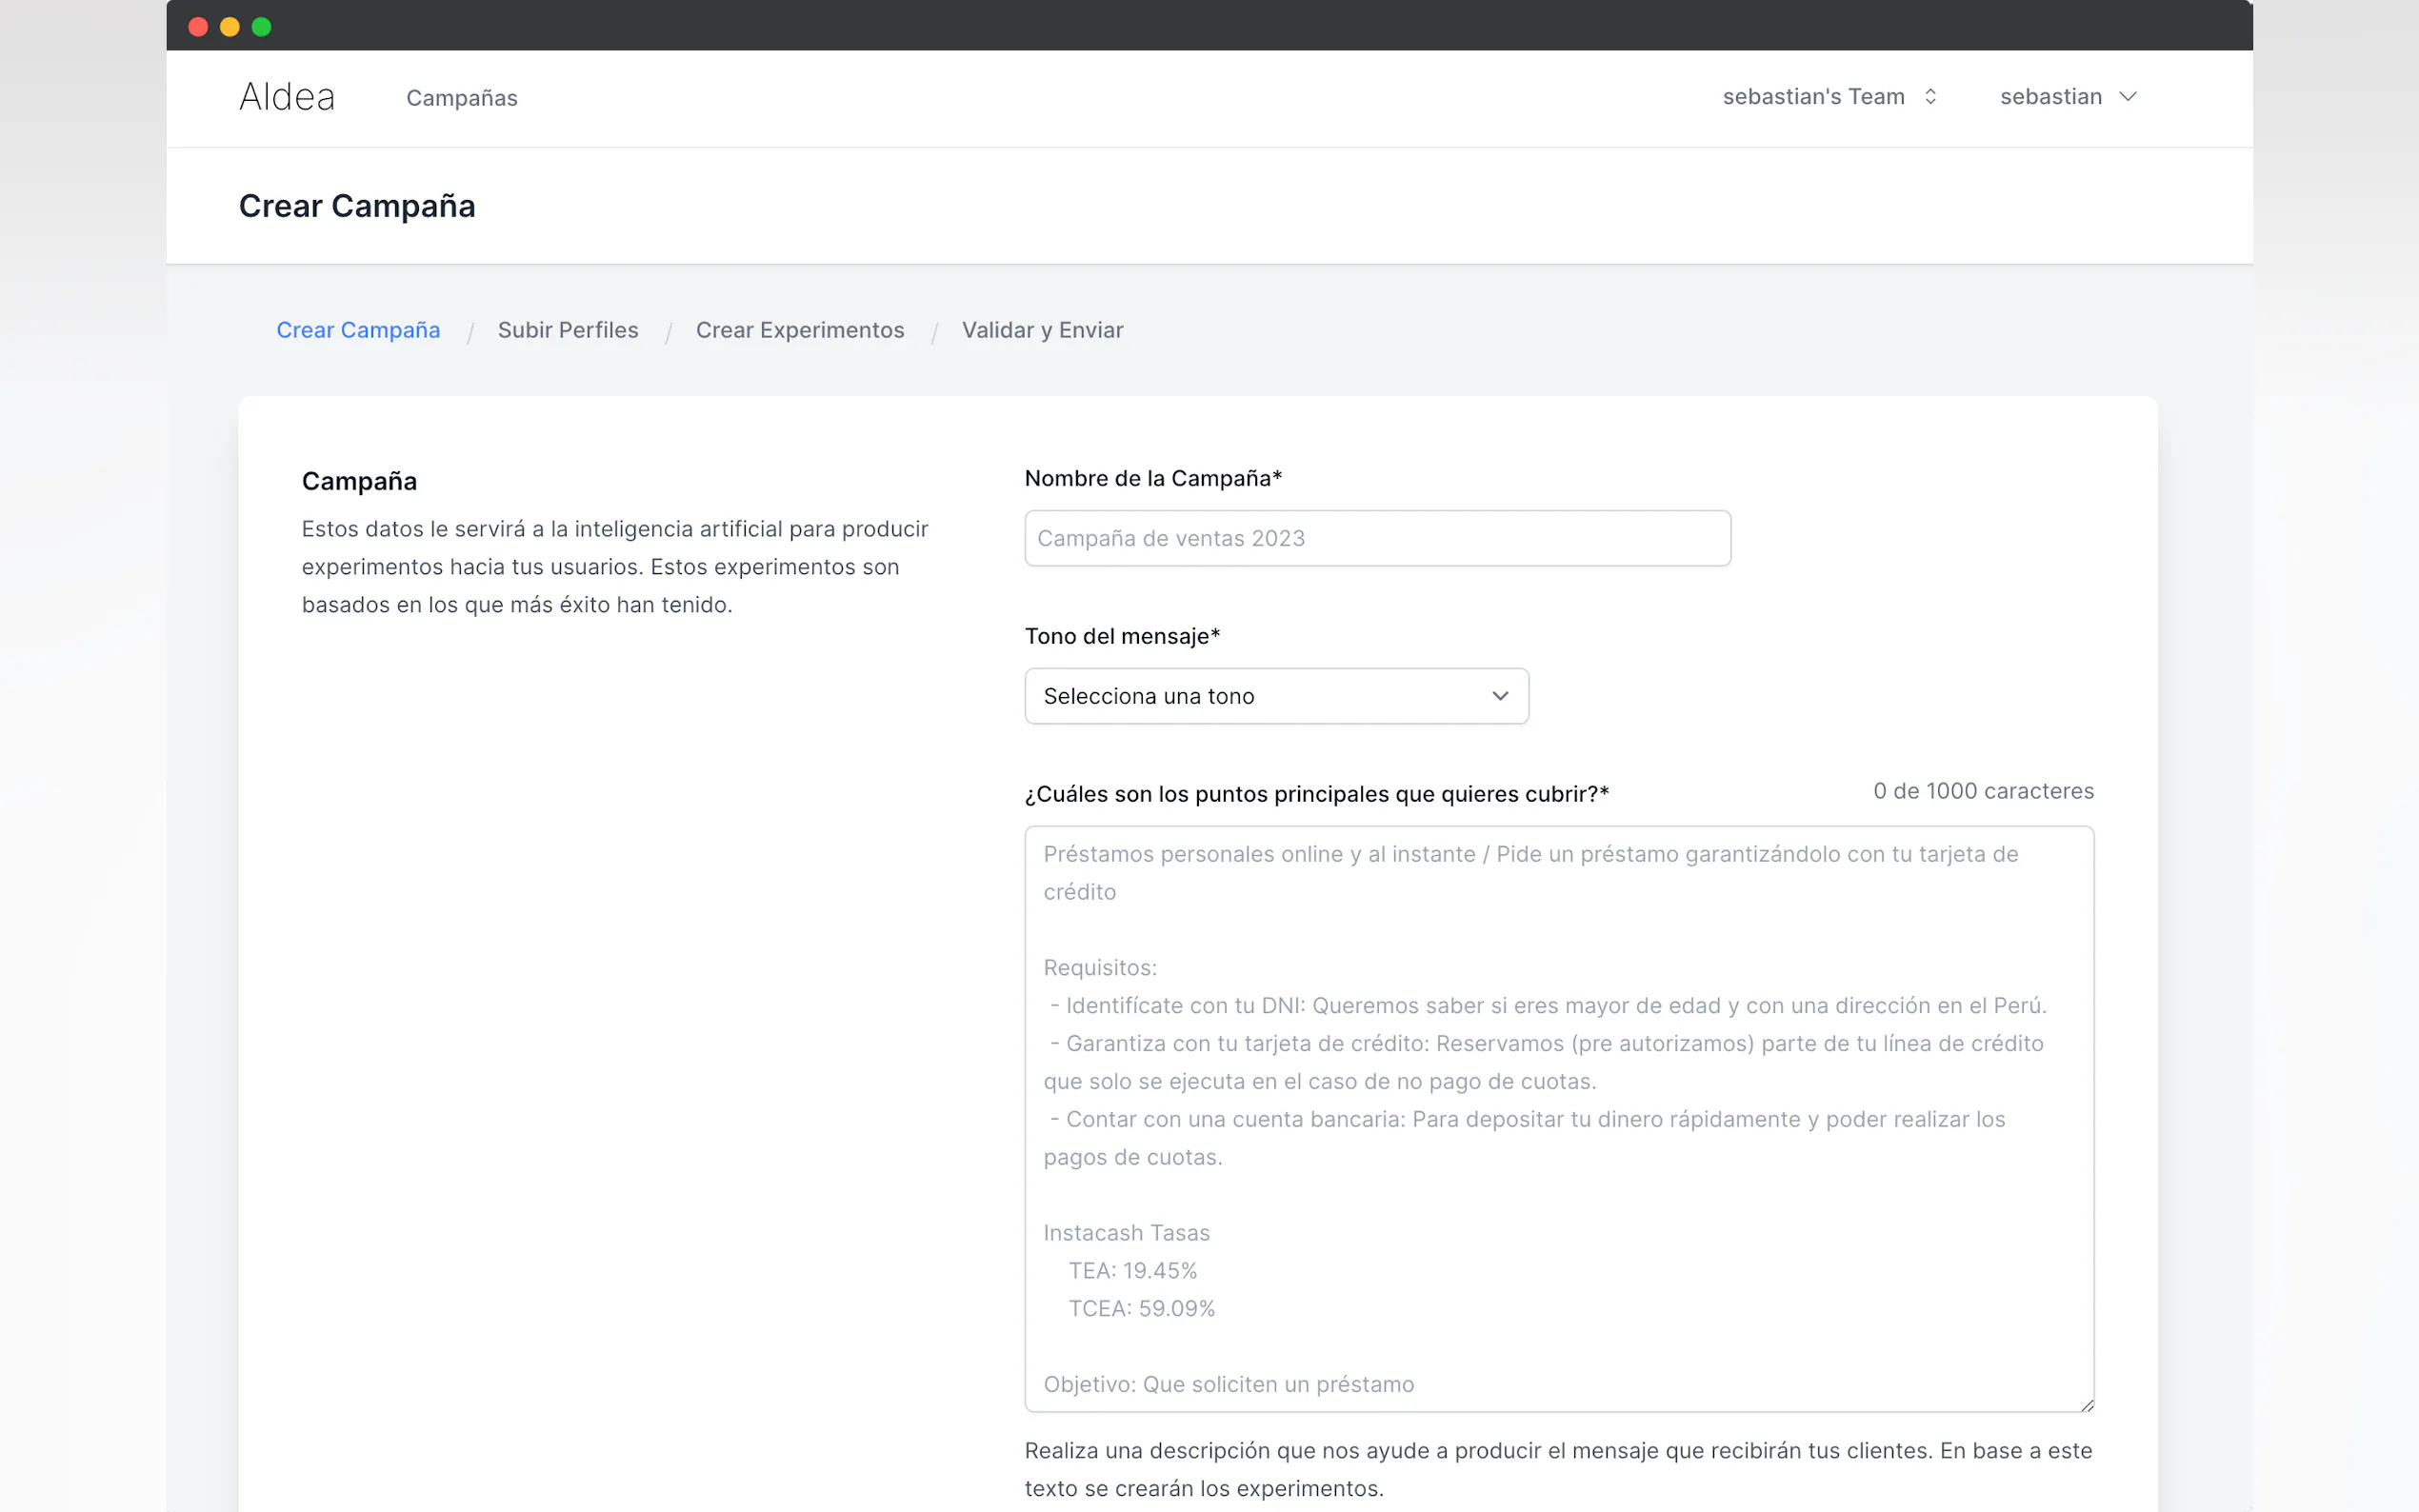
Task: Click the Tono del mensaje label
Action: tap(1121, 636)
